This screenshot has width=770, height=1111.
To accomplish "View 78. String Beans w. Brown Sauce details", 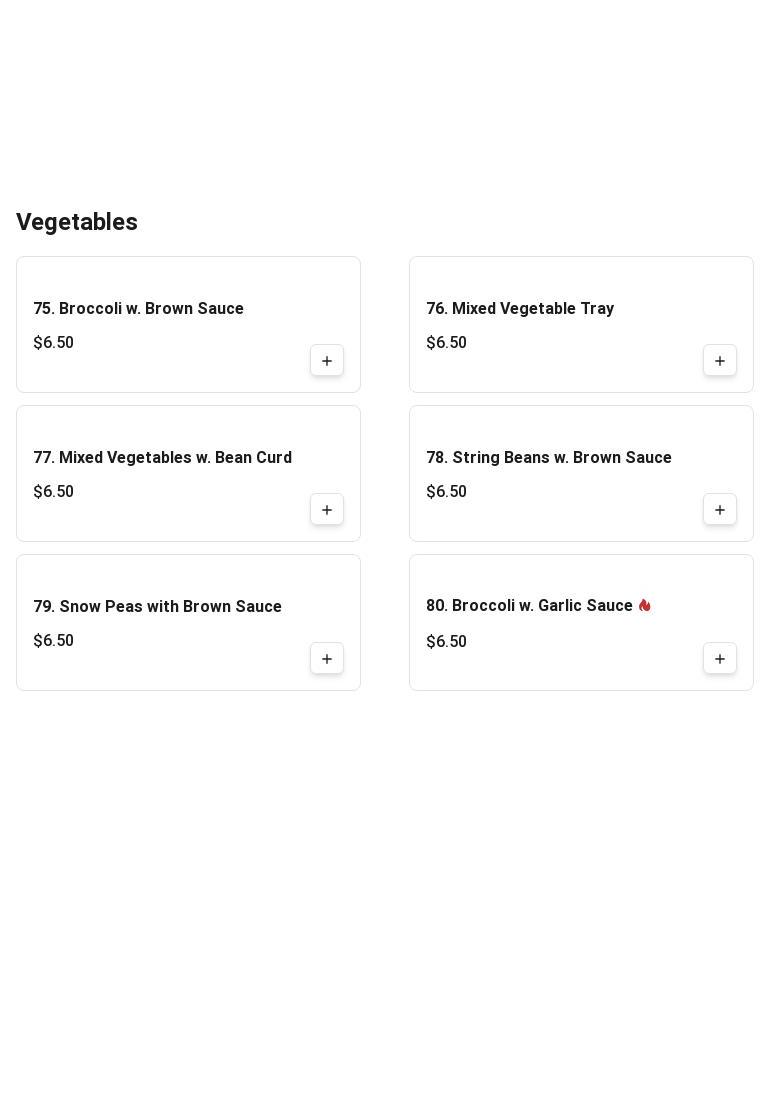I will tap(549, 458).
